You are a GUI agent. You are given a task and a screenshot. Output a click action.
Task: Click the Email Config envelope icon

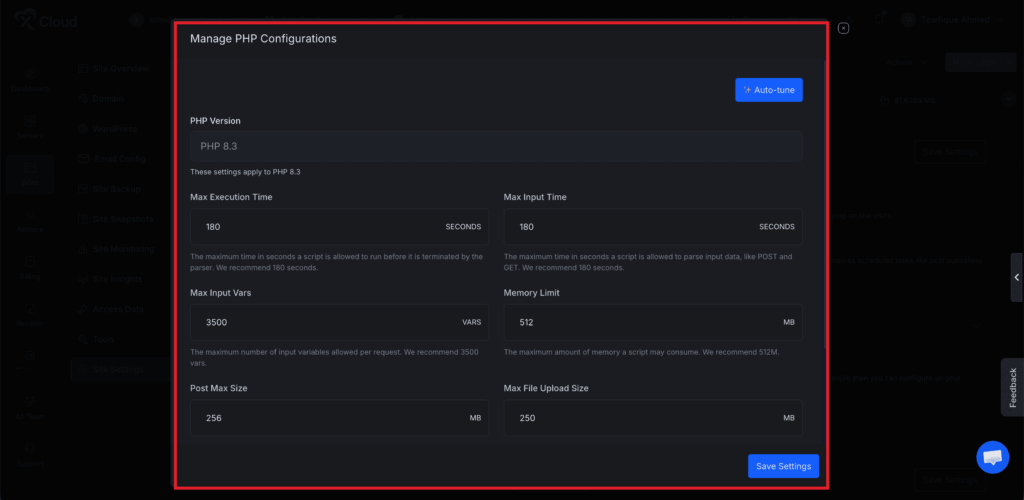coord(84,159)
